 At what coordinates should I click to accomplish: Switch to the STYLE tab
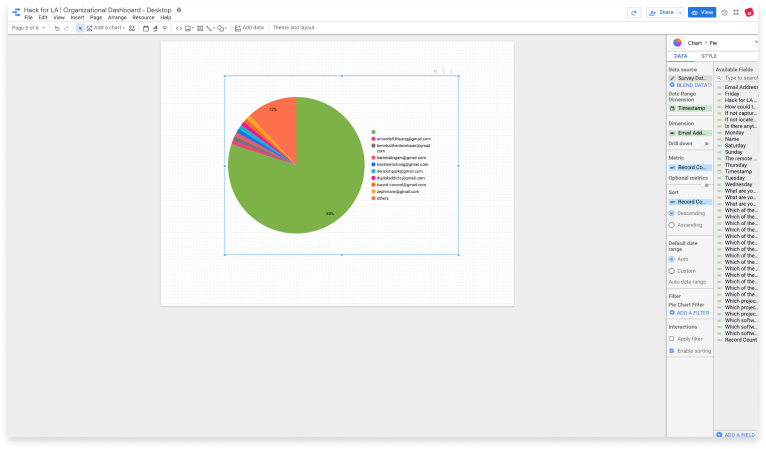tap(708, 56)
